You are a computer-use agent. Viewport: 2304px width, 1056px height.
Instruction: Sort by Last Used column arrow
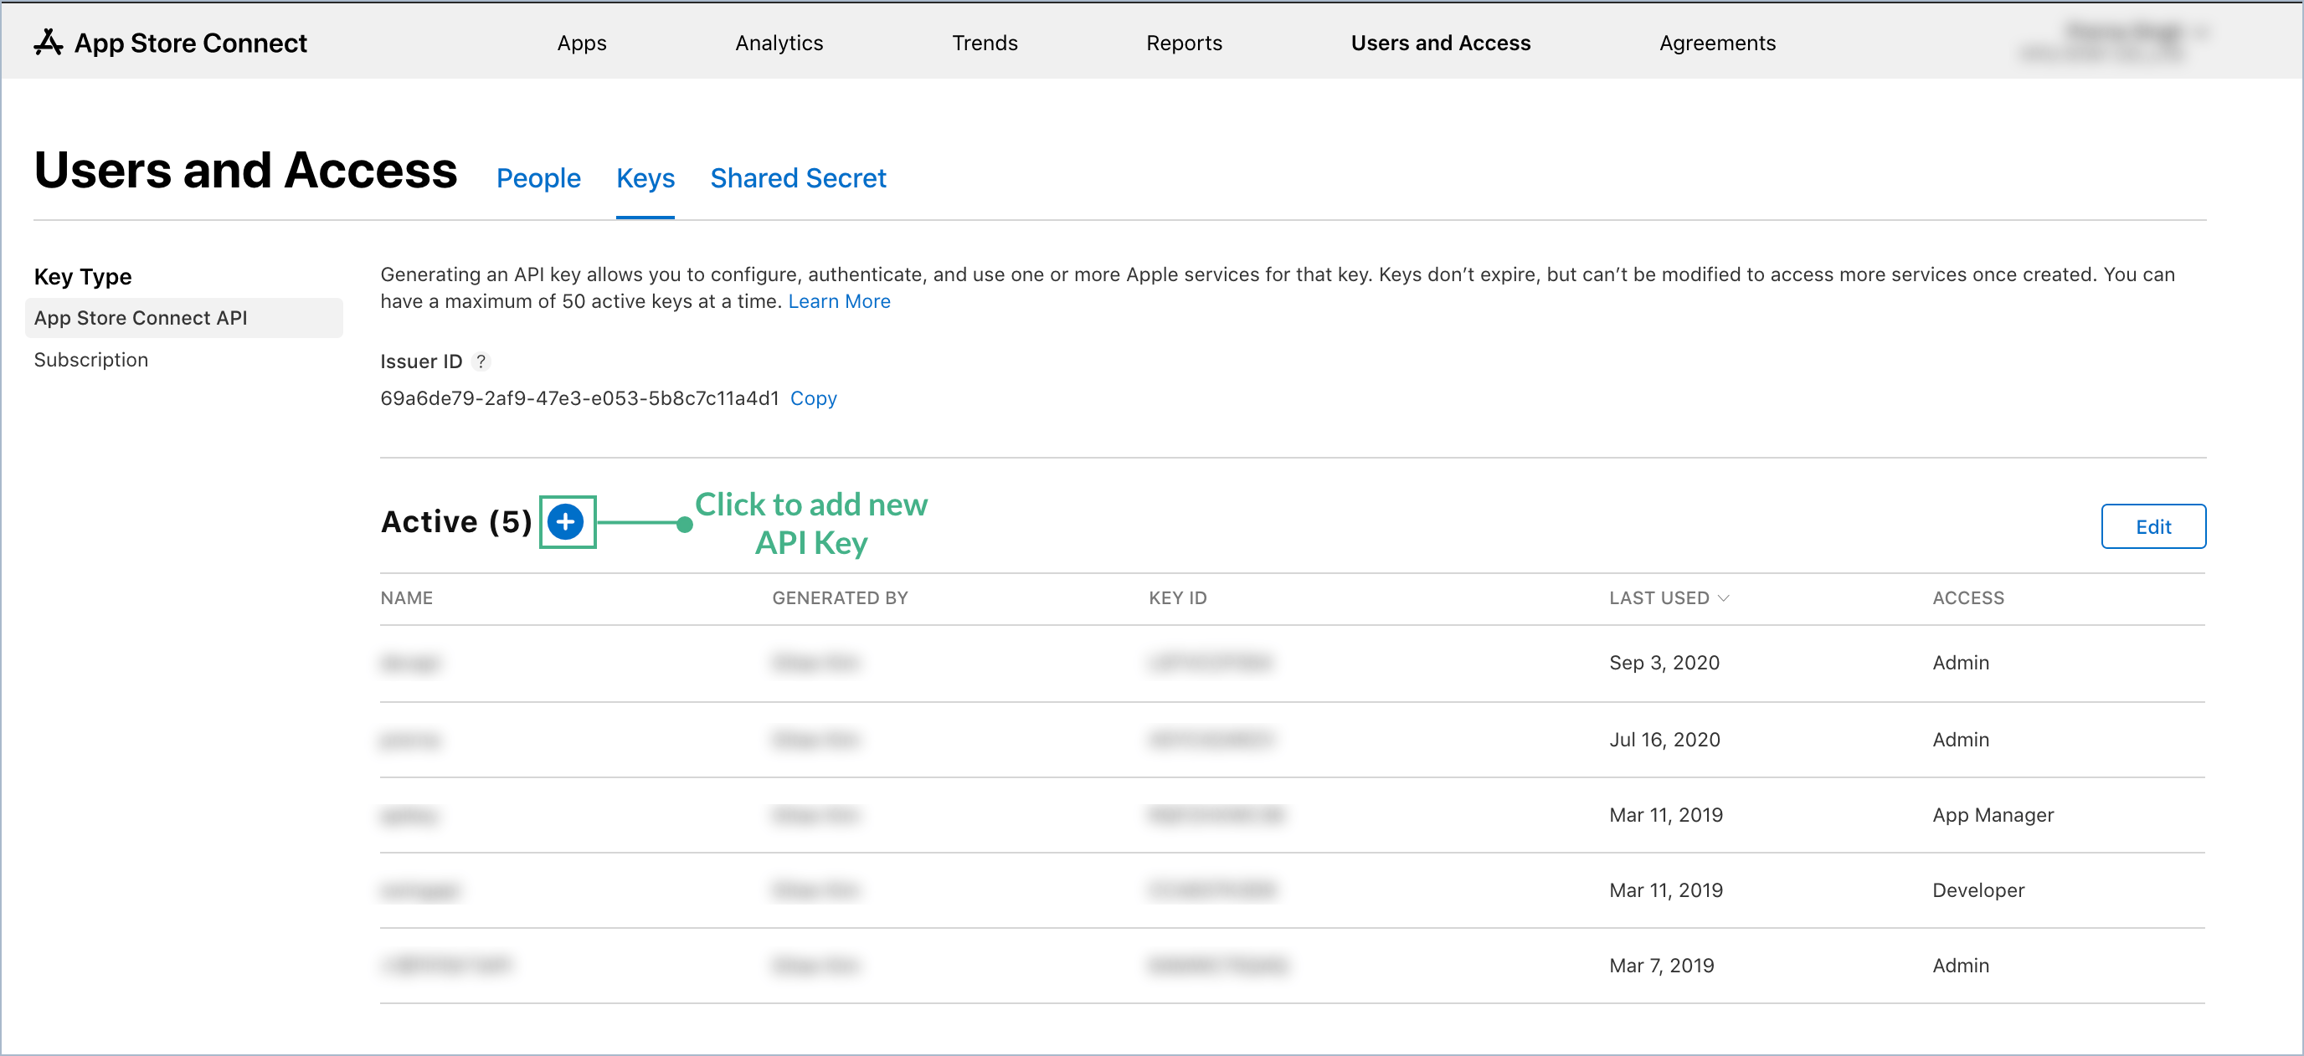click(x=1723, y=598)
